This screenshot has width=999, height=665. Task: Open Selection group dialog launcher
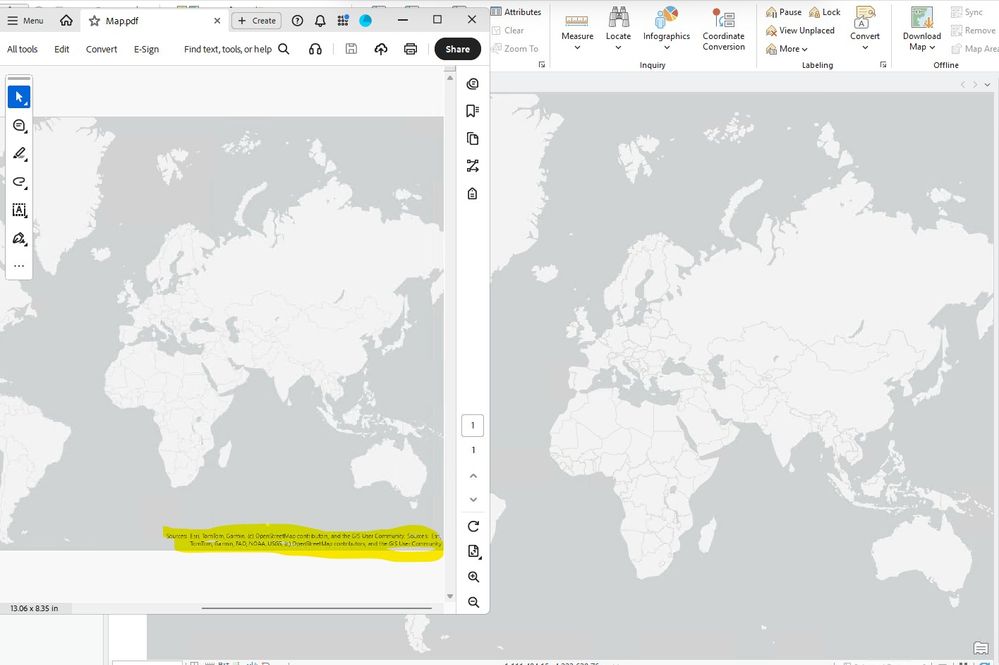point(542,64)
